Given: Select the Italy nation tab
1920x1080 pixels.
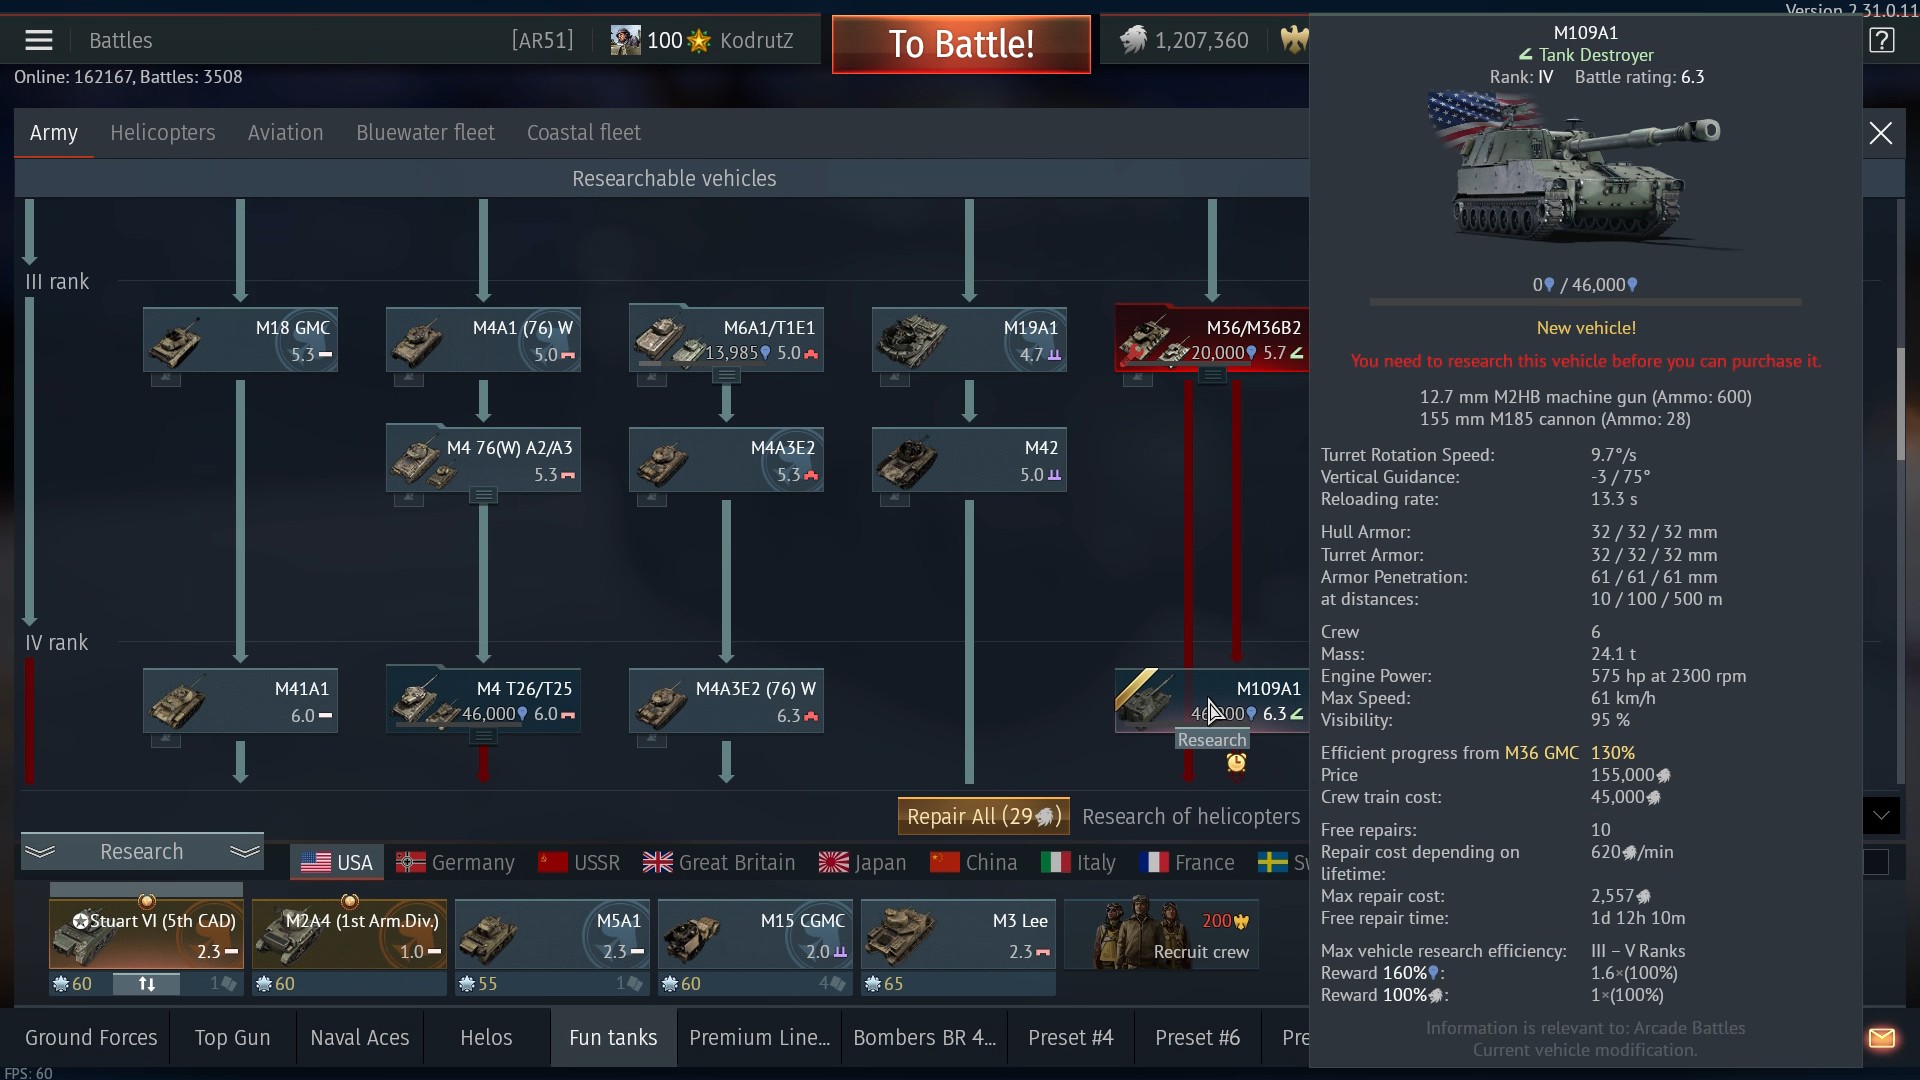Looking at the screenshot, I should 1078,863.
